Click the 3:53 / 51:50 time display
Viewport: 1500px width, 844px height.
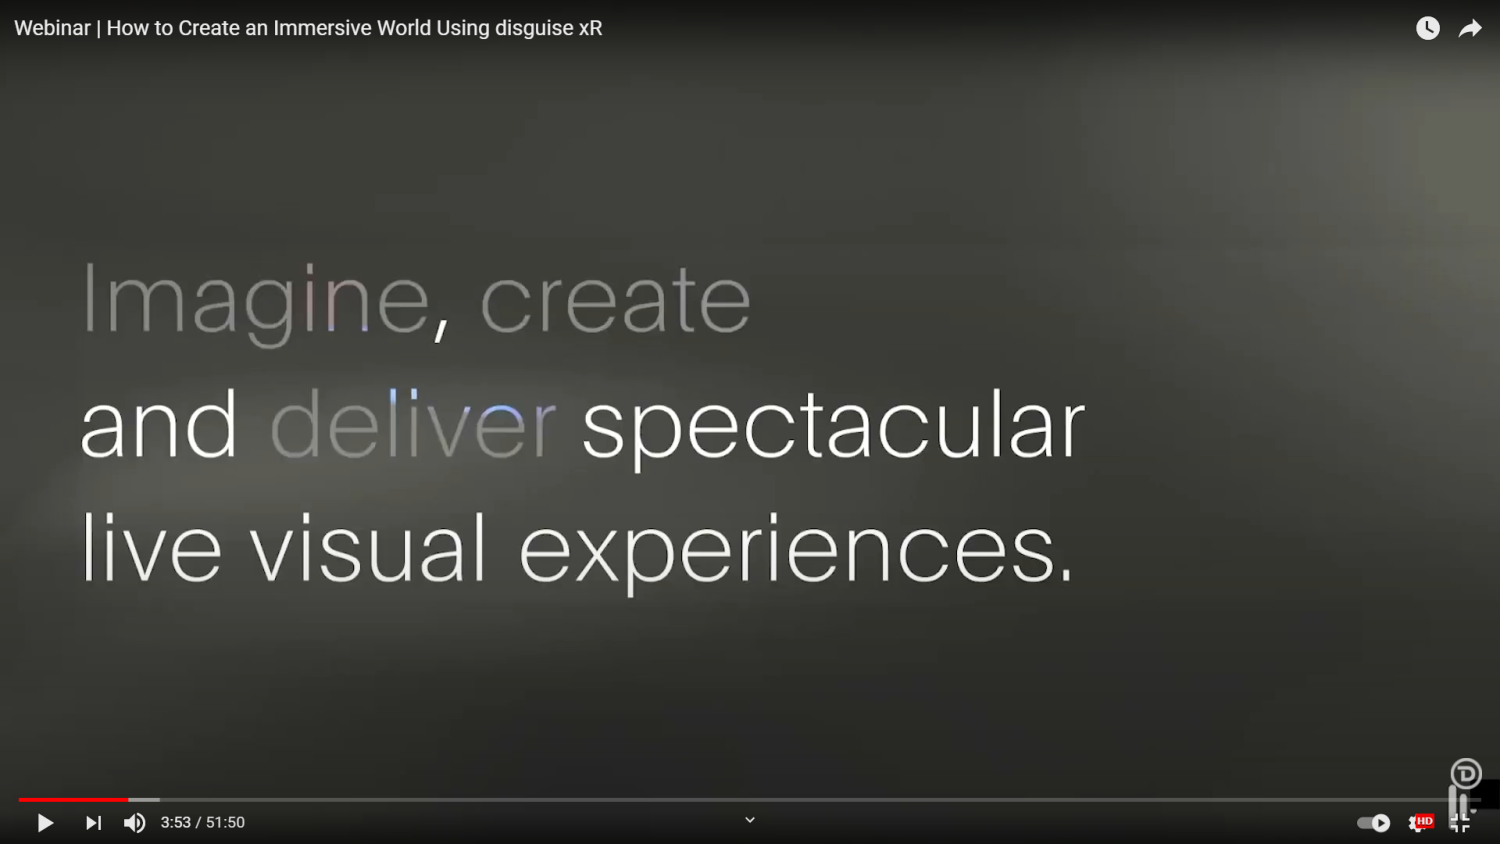(203, 823)
